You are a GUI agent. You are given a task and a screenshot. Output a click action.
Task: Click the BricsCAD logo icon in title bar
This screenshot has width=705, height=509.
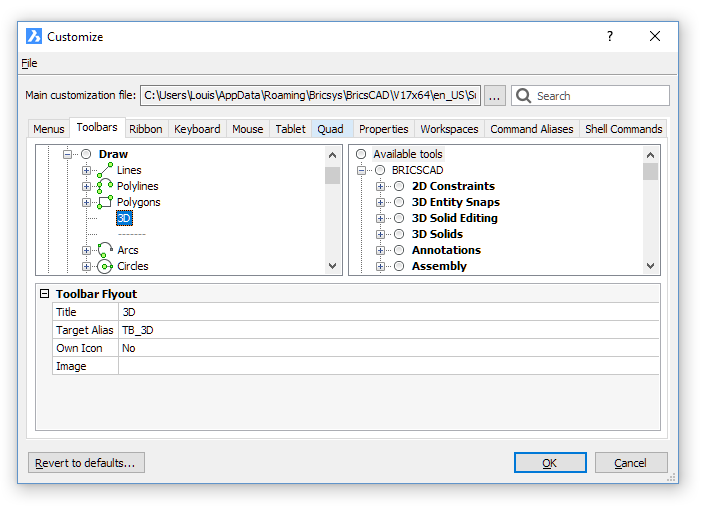pos(34,36)
